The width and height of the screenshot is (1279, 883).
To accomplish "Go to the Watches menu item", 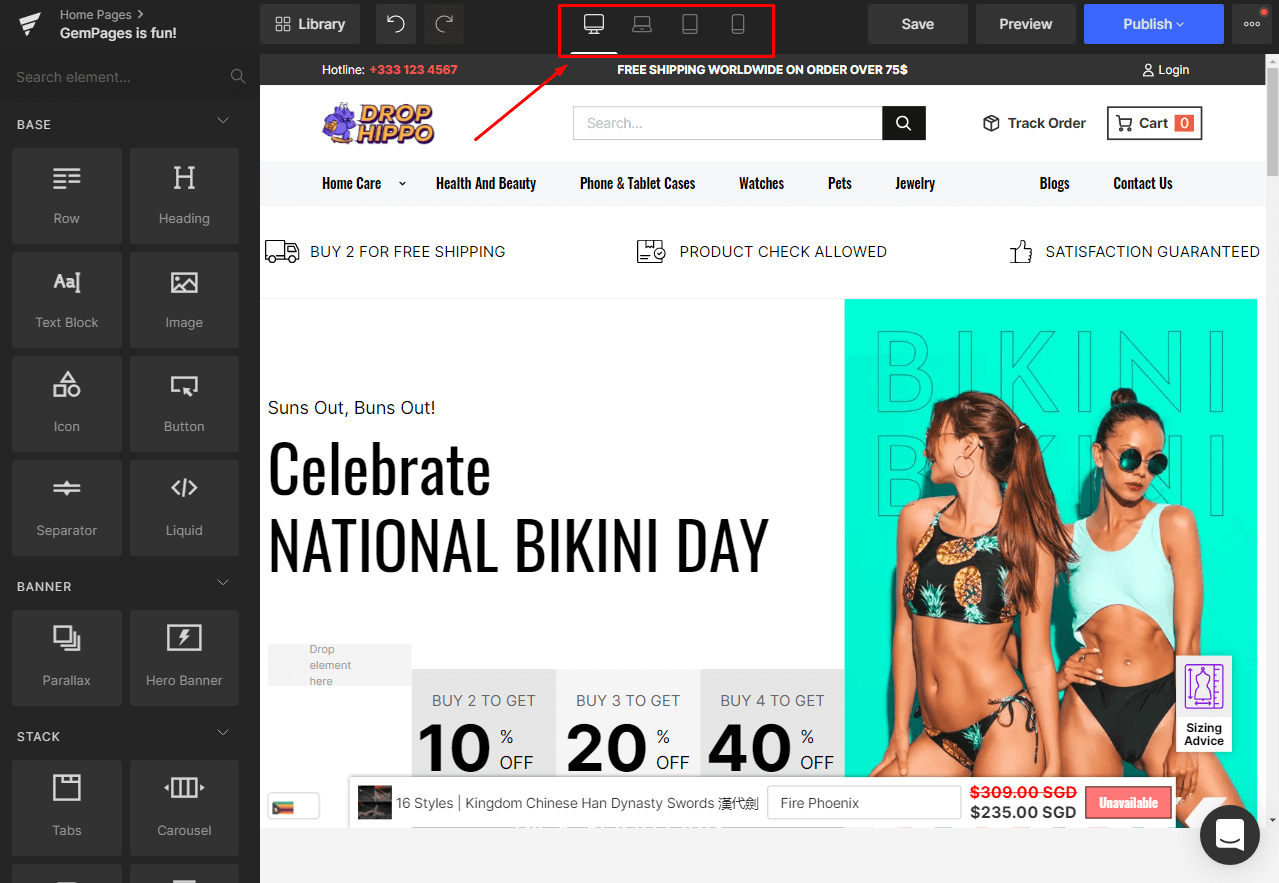I will pos(762,183).
